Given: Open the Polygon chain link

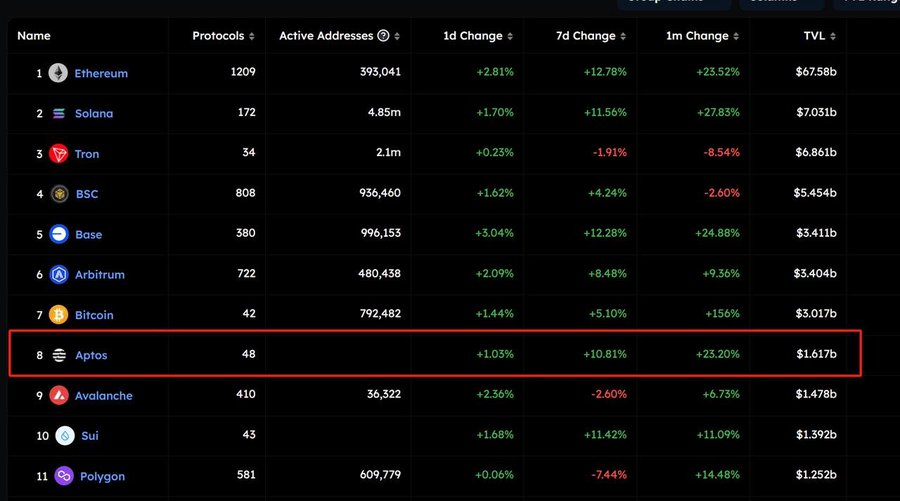Looking at the screenshot, I should [x=102, y=476].
